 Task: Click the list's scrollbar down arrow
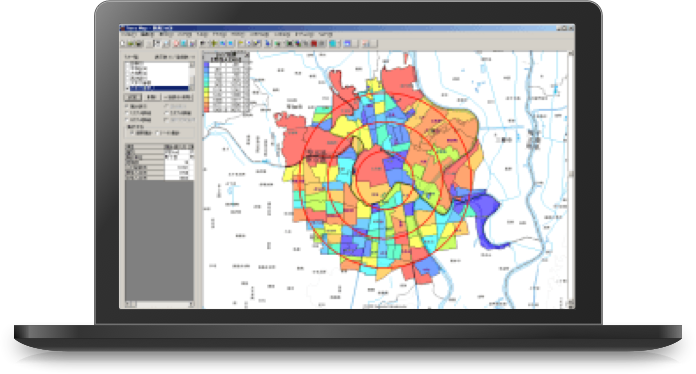tap(192, 88)
